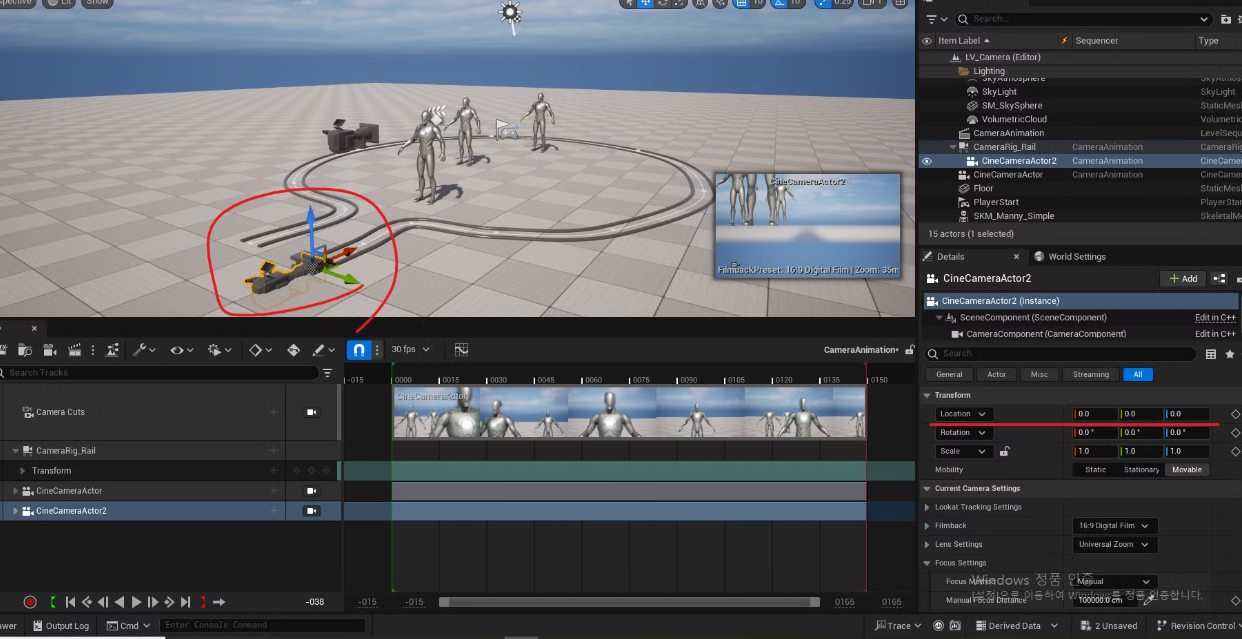
Task: Open the Location type dropdown
Action: click(963, 414)
